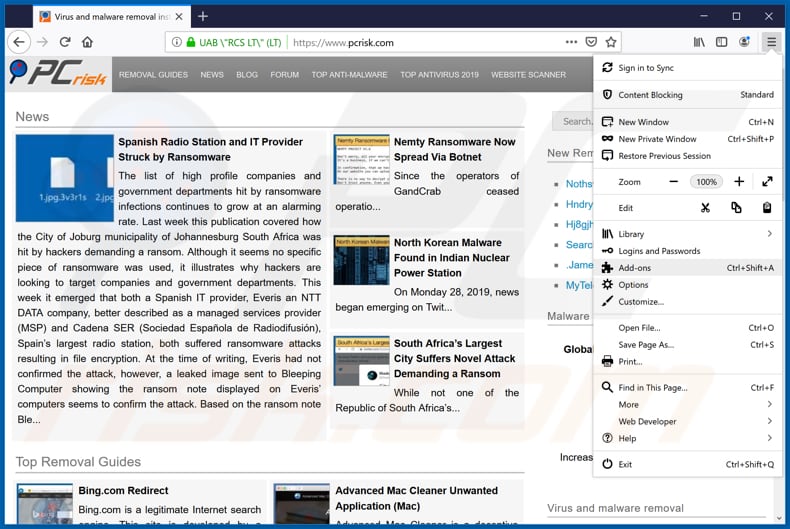The width and height of the screenshot is (790, 529).
Task: Expand the Library submenu
Action: click(687, 234)
